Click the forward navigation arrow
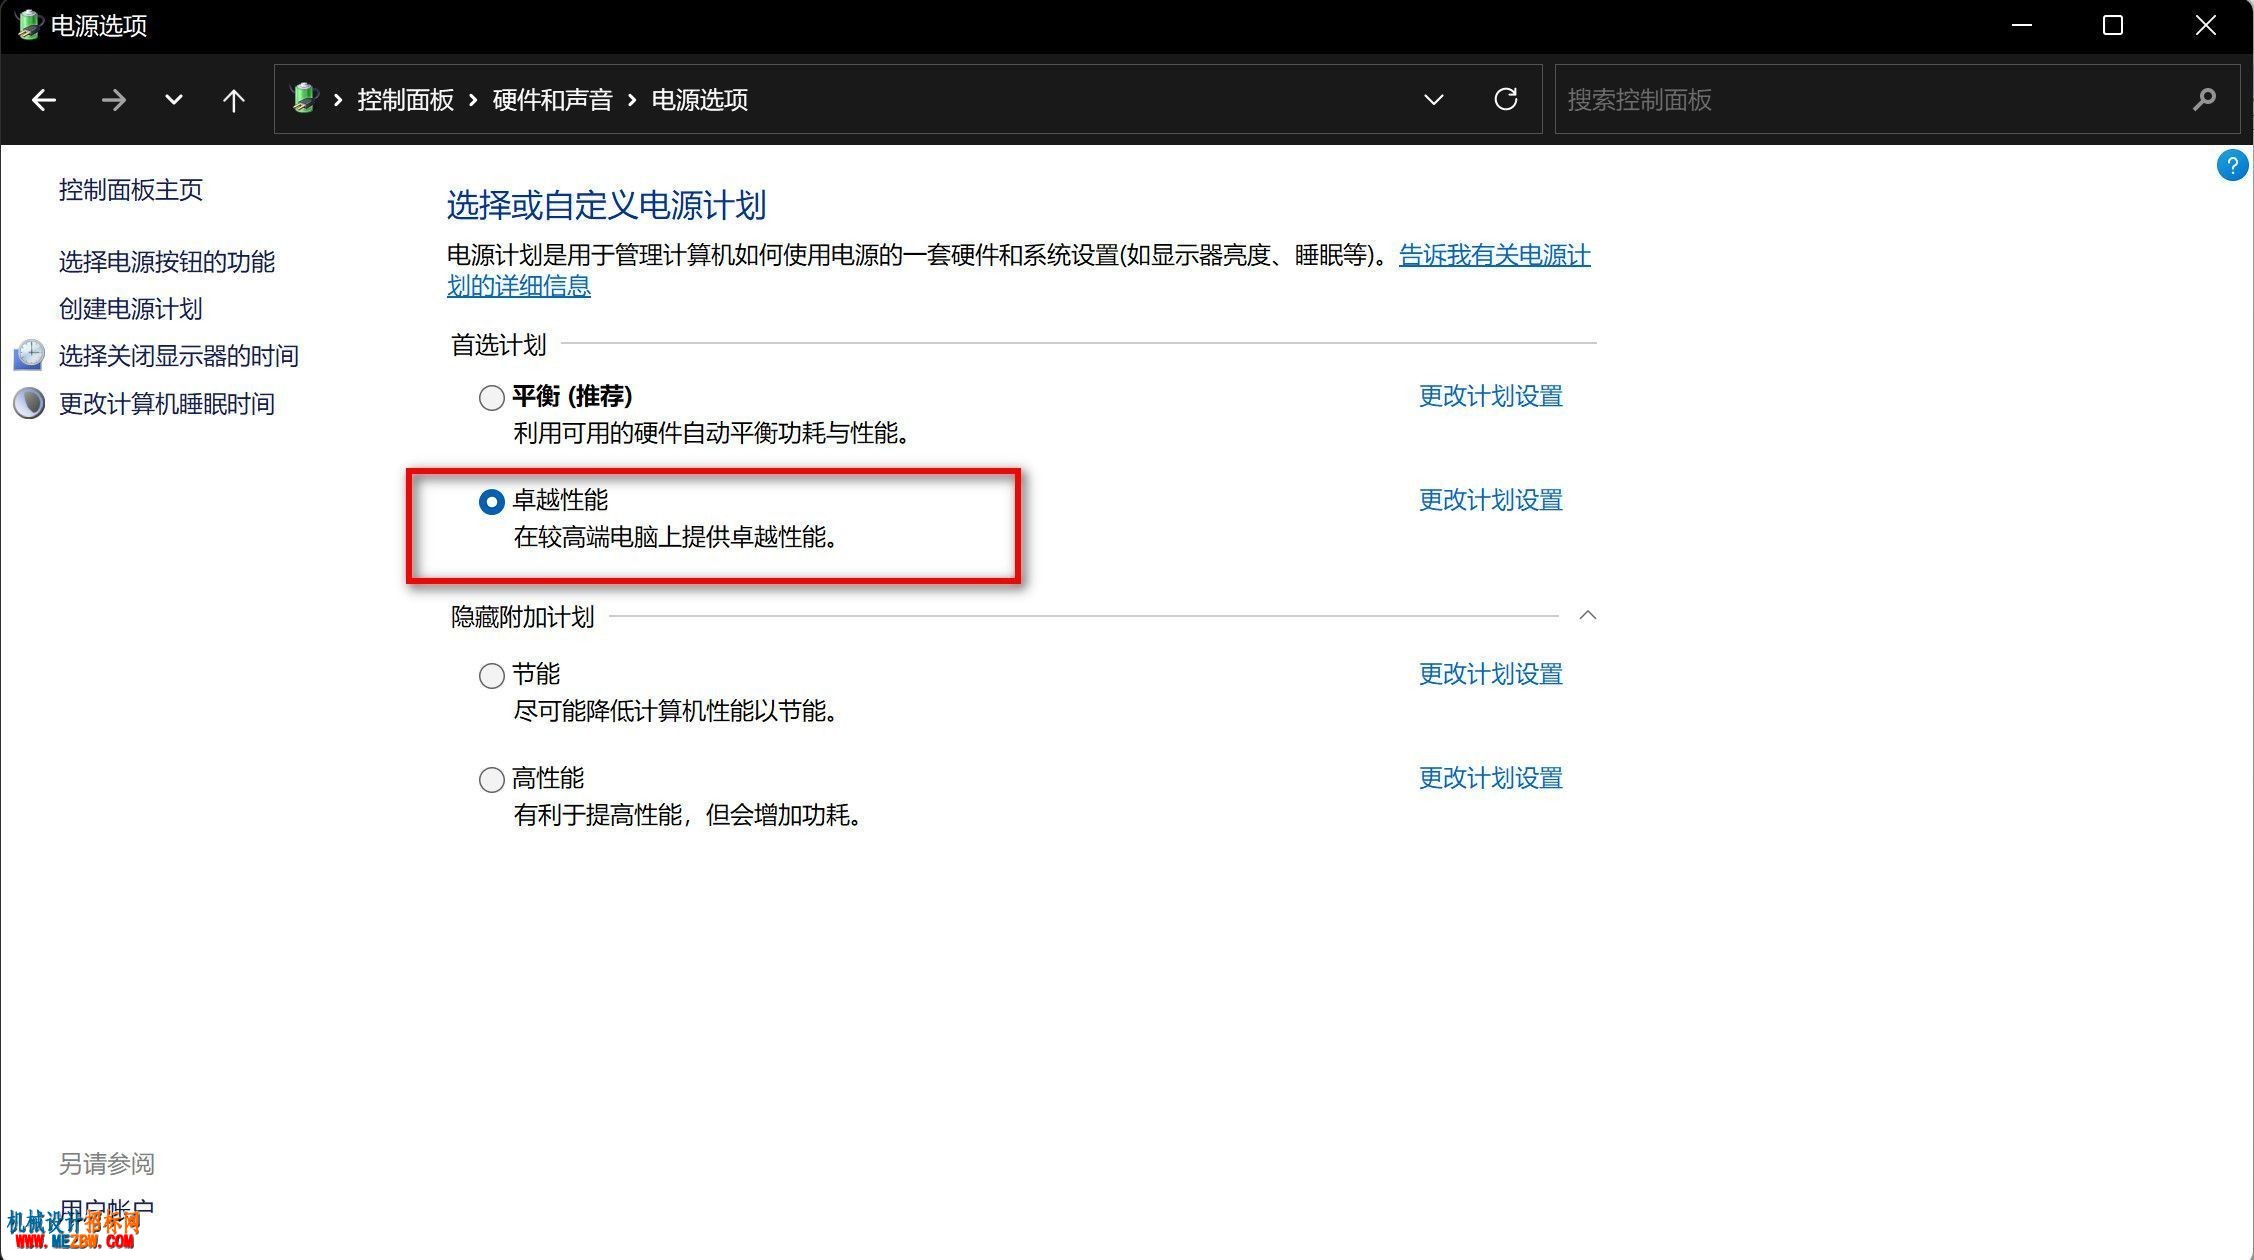2254x1260 pixels. pyautogui.click(x=113, y=100)
